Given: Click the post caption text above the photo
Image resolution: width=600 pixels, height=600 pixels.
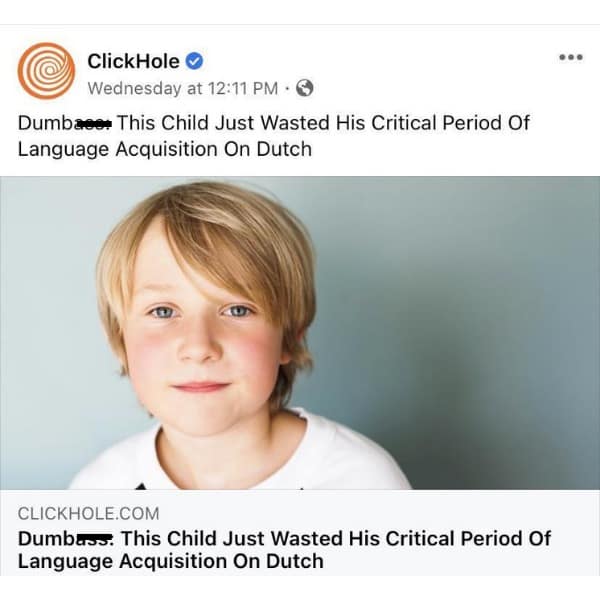Looking at the screenshot, I should click(x=273, y=136).
